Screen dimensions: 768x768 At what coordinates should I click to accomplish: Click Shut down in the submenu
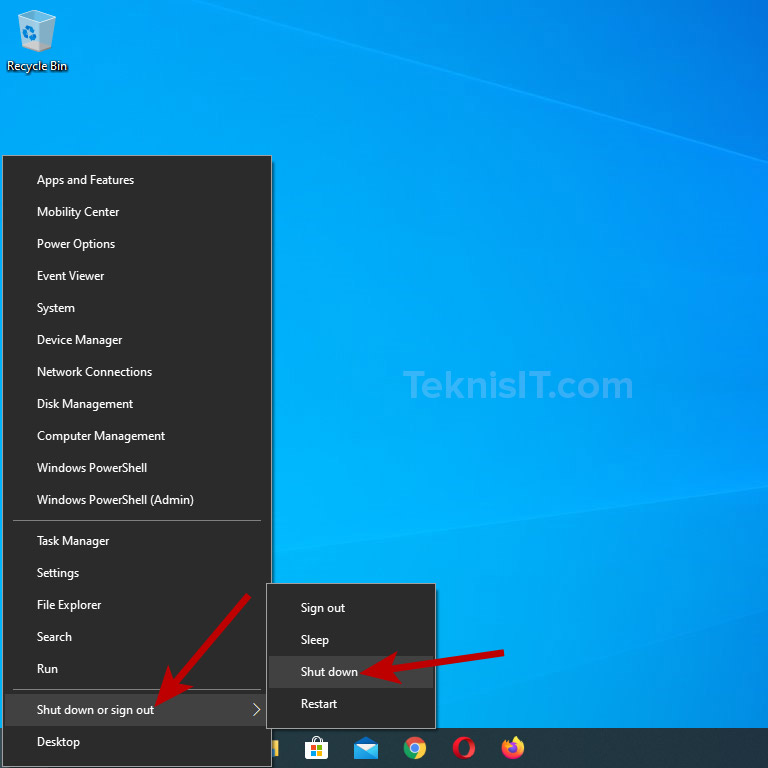point(351,672)
